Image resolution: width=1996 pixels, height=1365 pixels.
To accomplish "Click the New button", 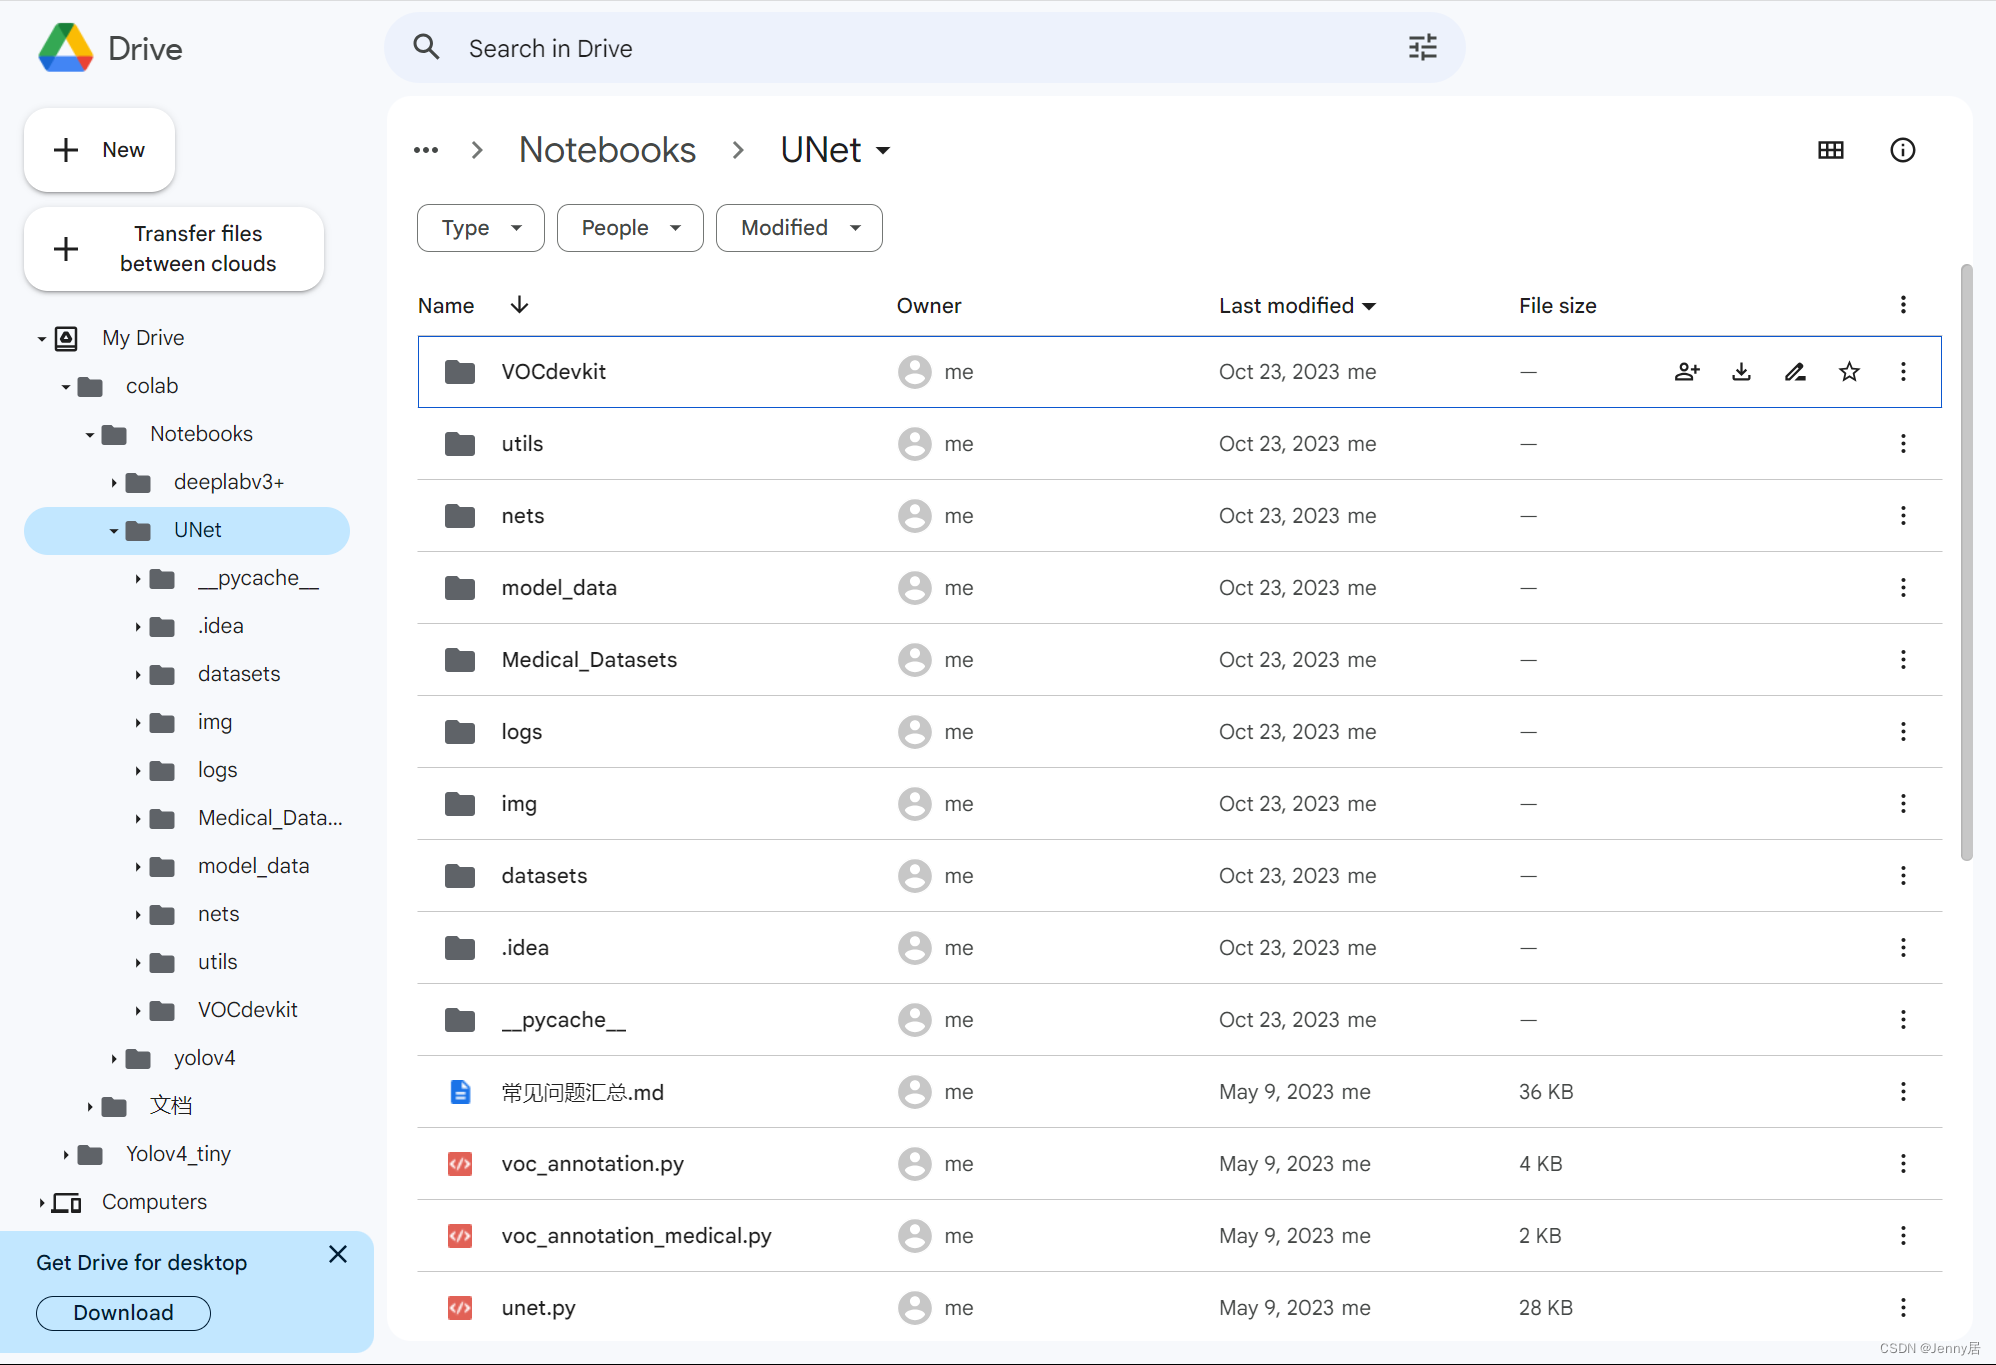I will coord(99,150).
